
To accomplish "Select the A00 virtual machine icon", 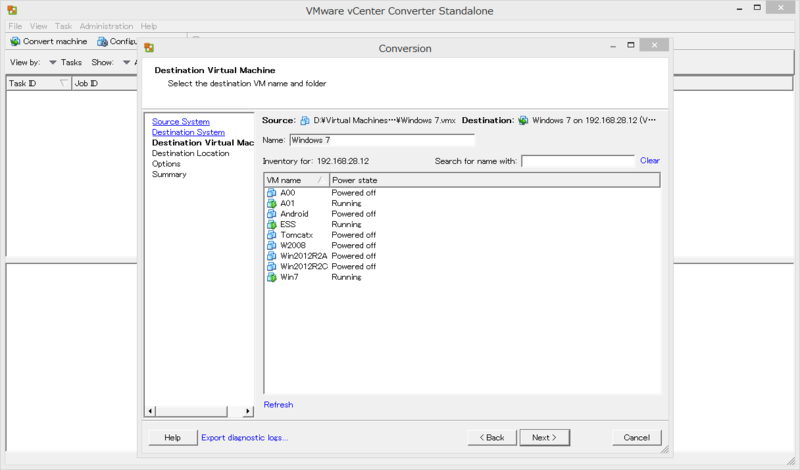I will pyautogui.click(x=272, y=193).
